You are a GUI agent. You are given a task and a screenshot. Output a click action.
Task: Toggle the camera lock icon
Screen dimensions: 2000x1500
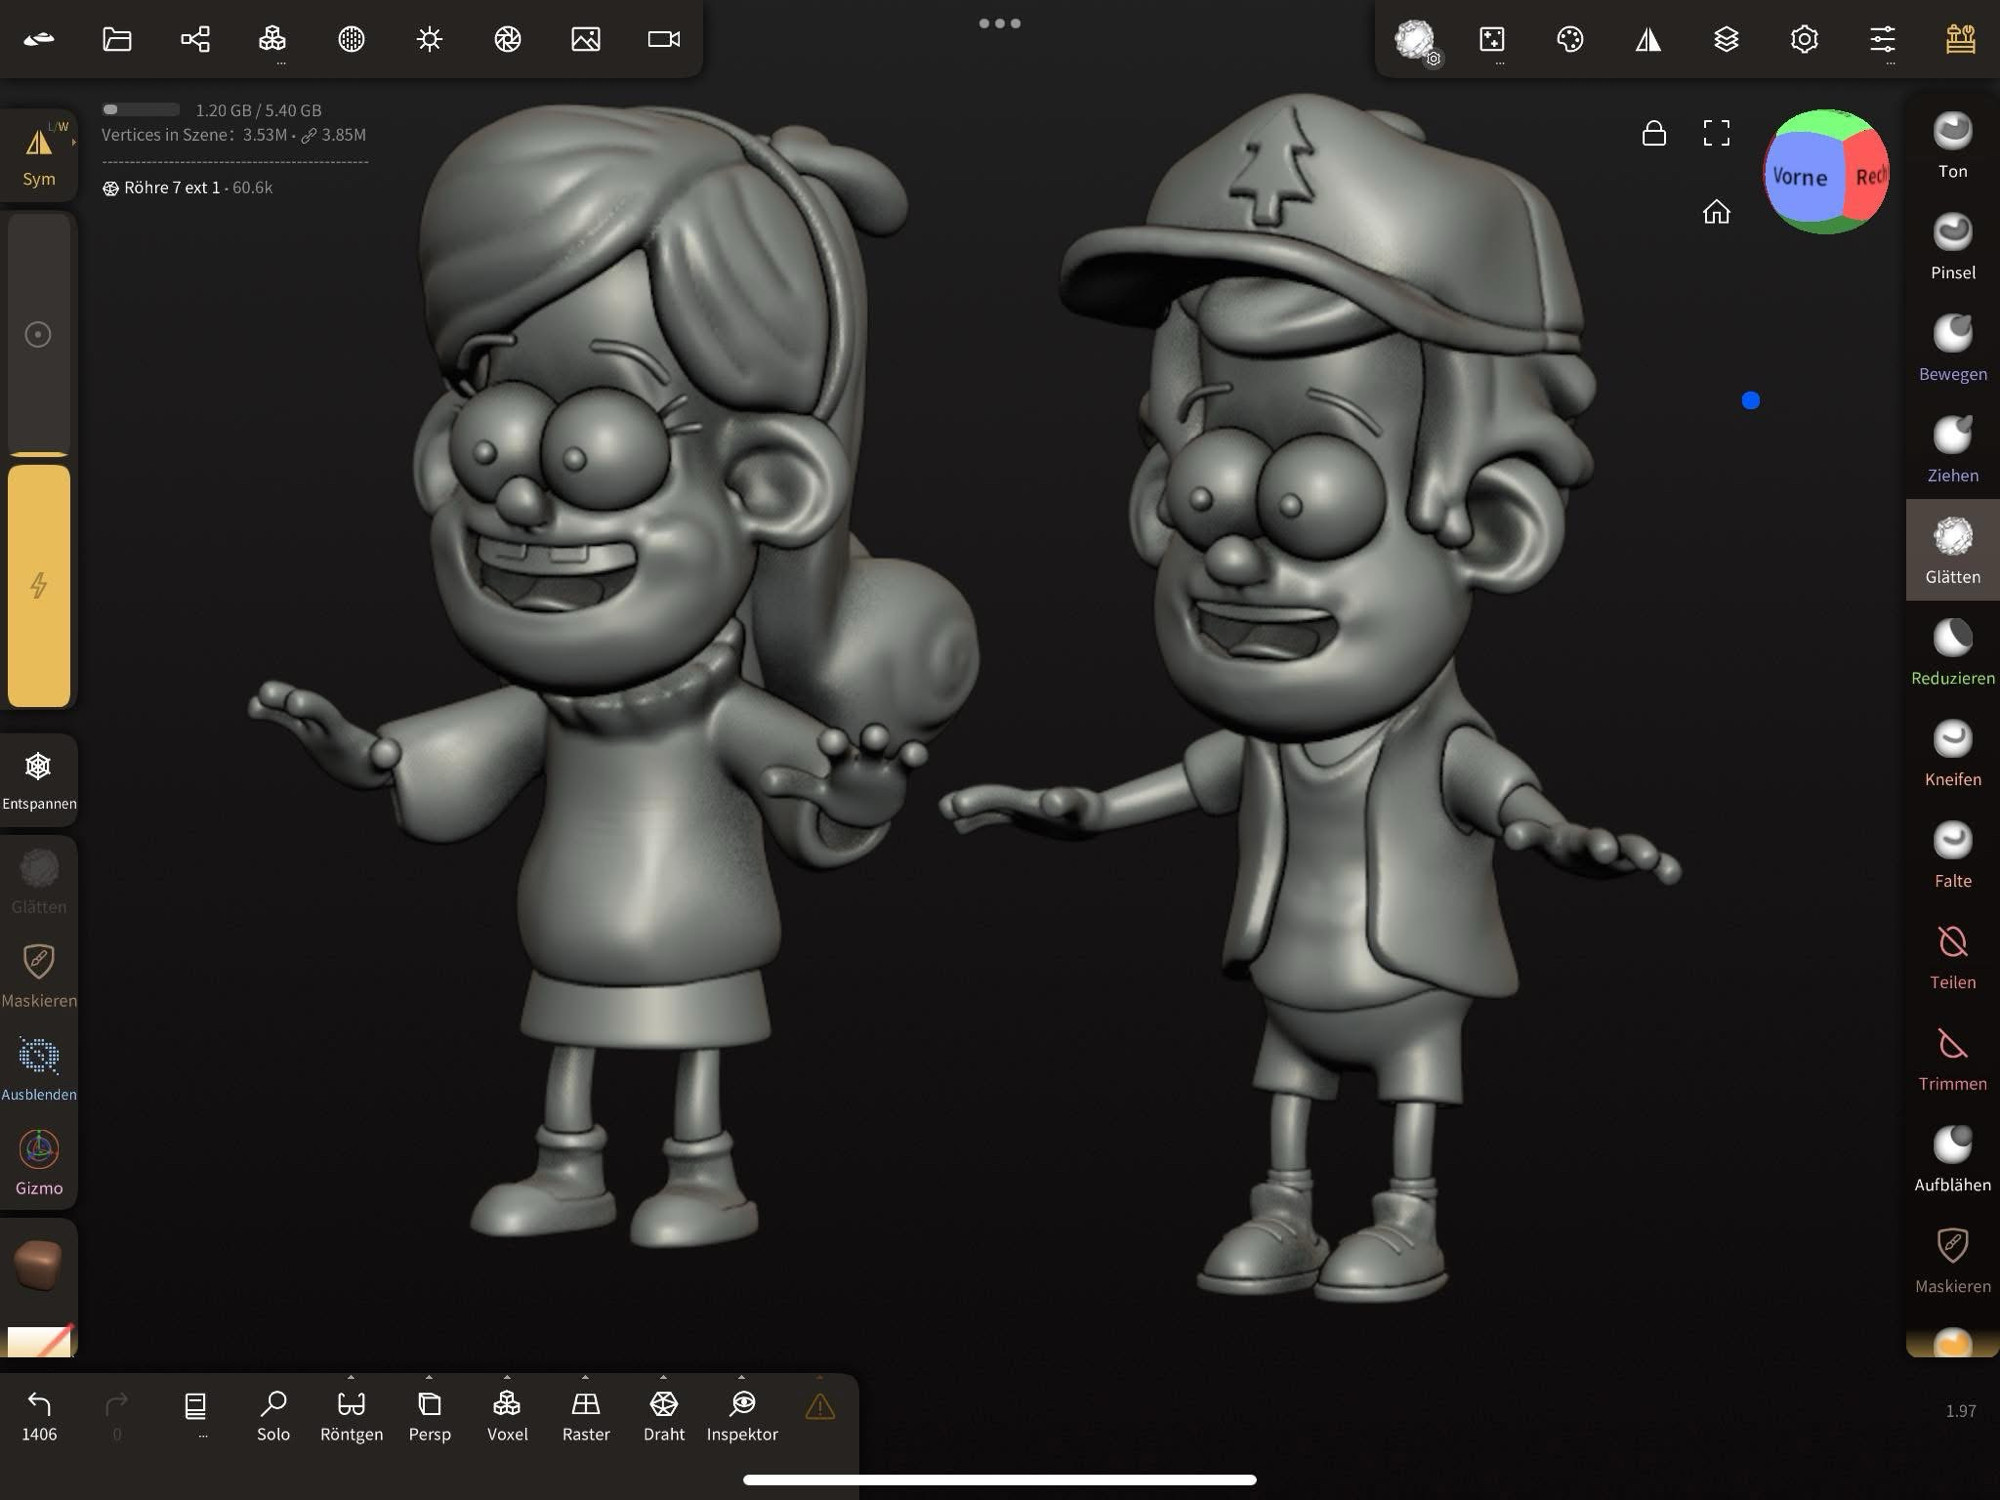pyautogui.click(x=1654, y=132)
